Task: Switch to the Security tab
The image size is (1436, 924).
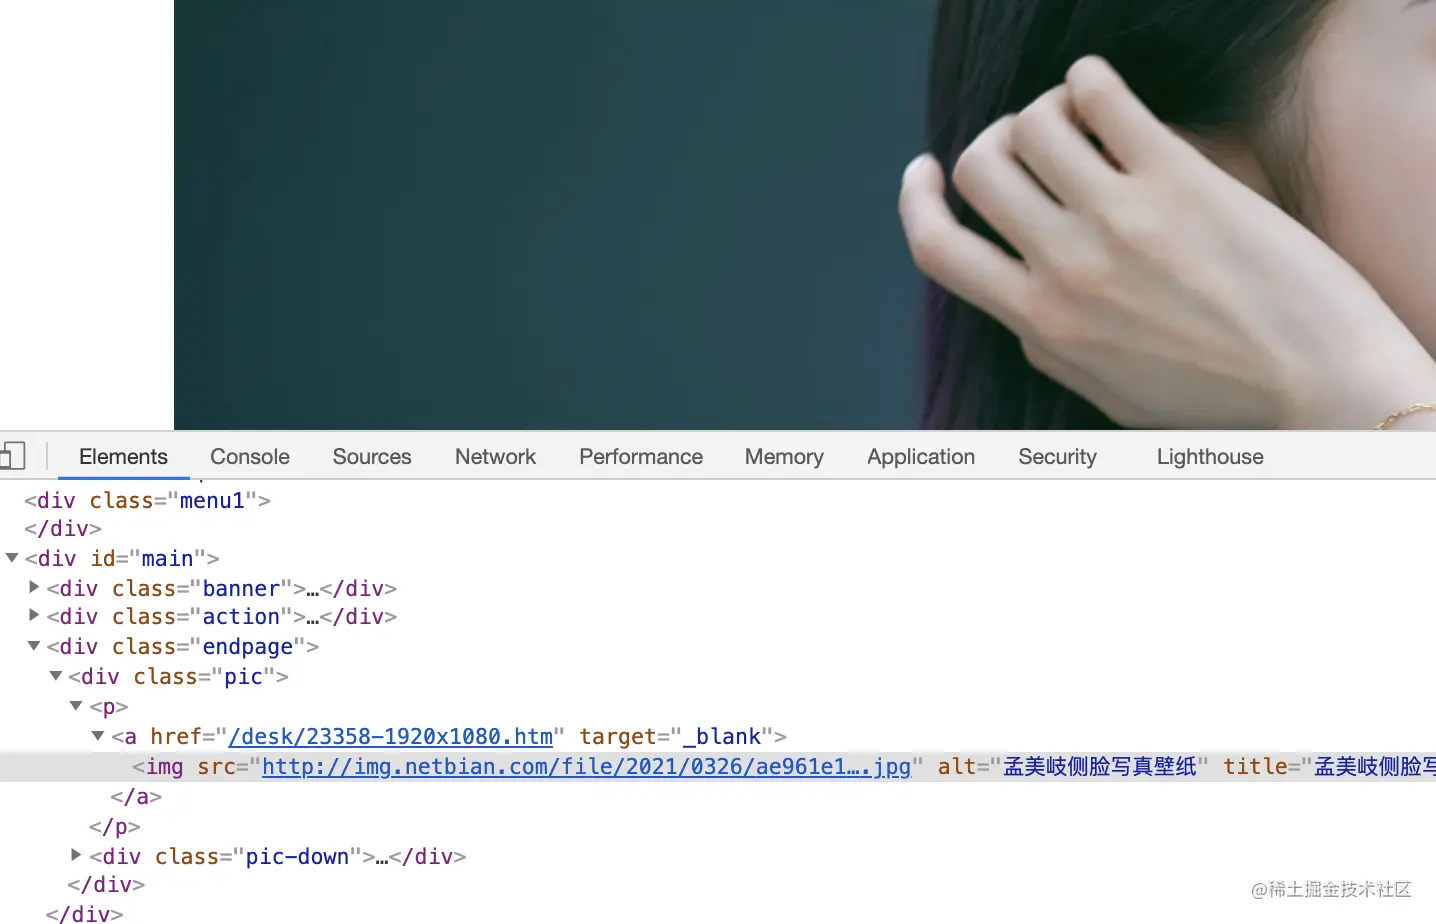Action: pos(1057,457)
